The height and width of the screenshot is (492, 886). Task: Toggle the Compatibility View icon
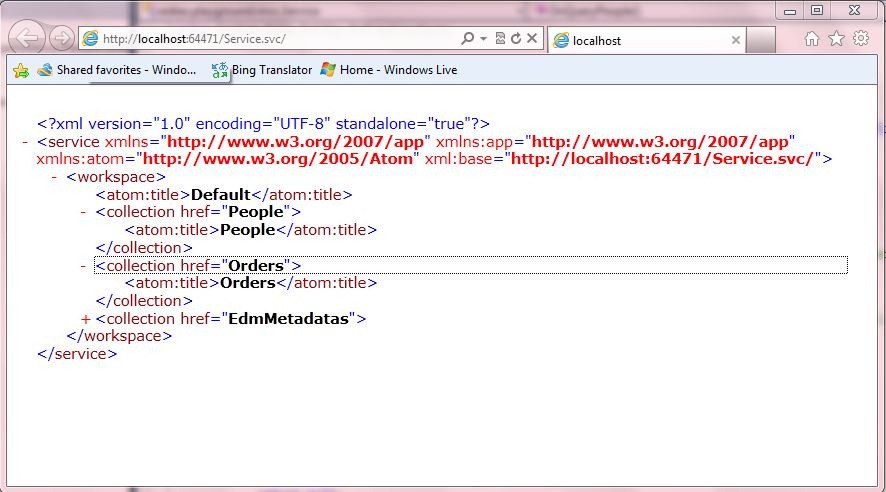tap(500, 39)
